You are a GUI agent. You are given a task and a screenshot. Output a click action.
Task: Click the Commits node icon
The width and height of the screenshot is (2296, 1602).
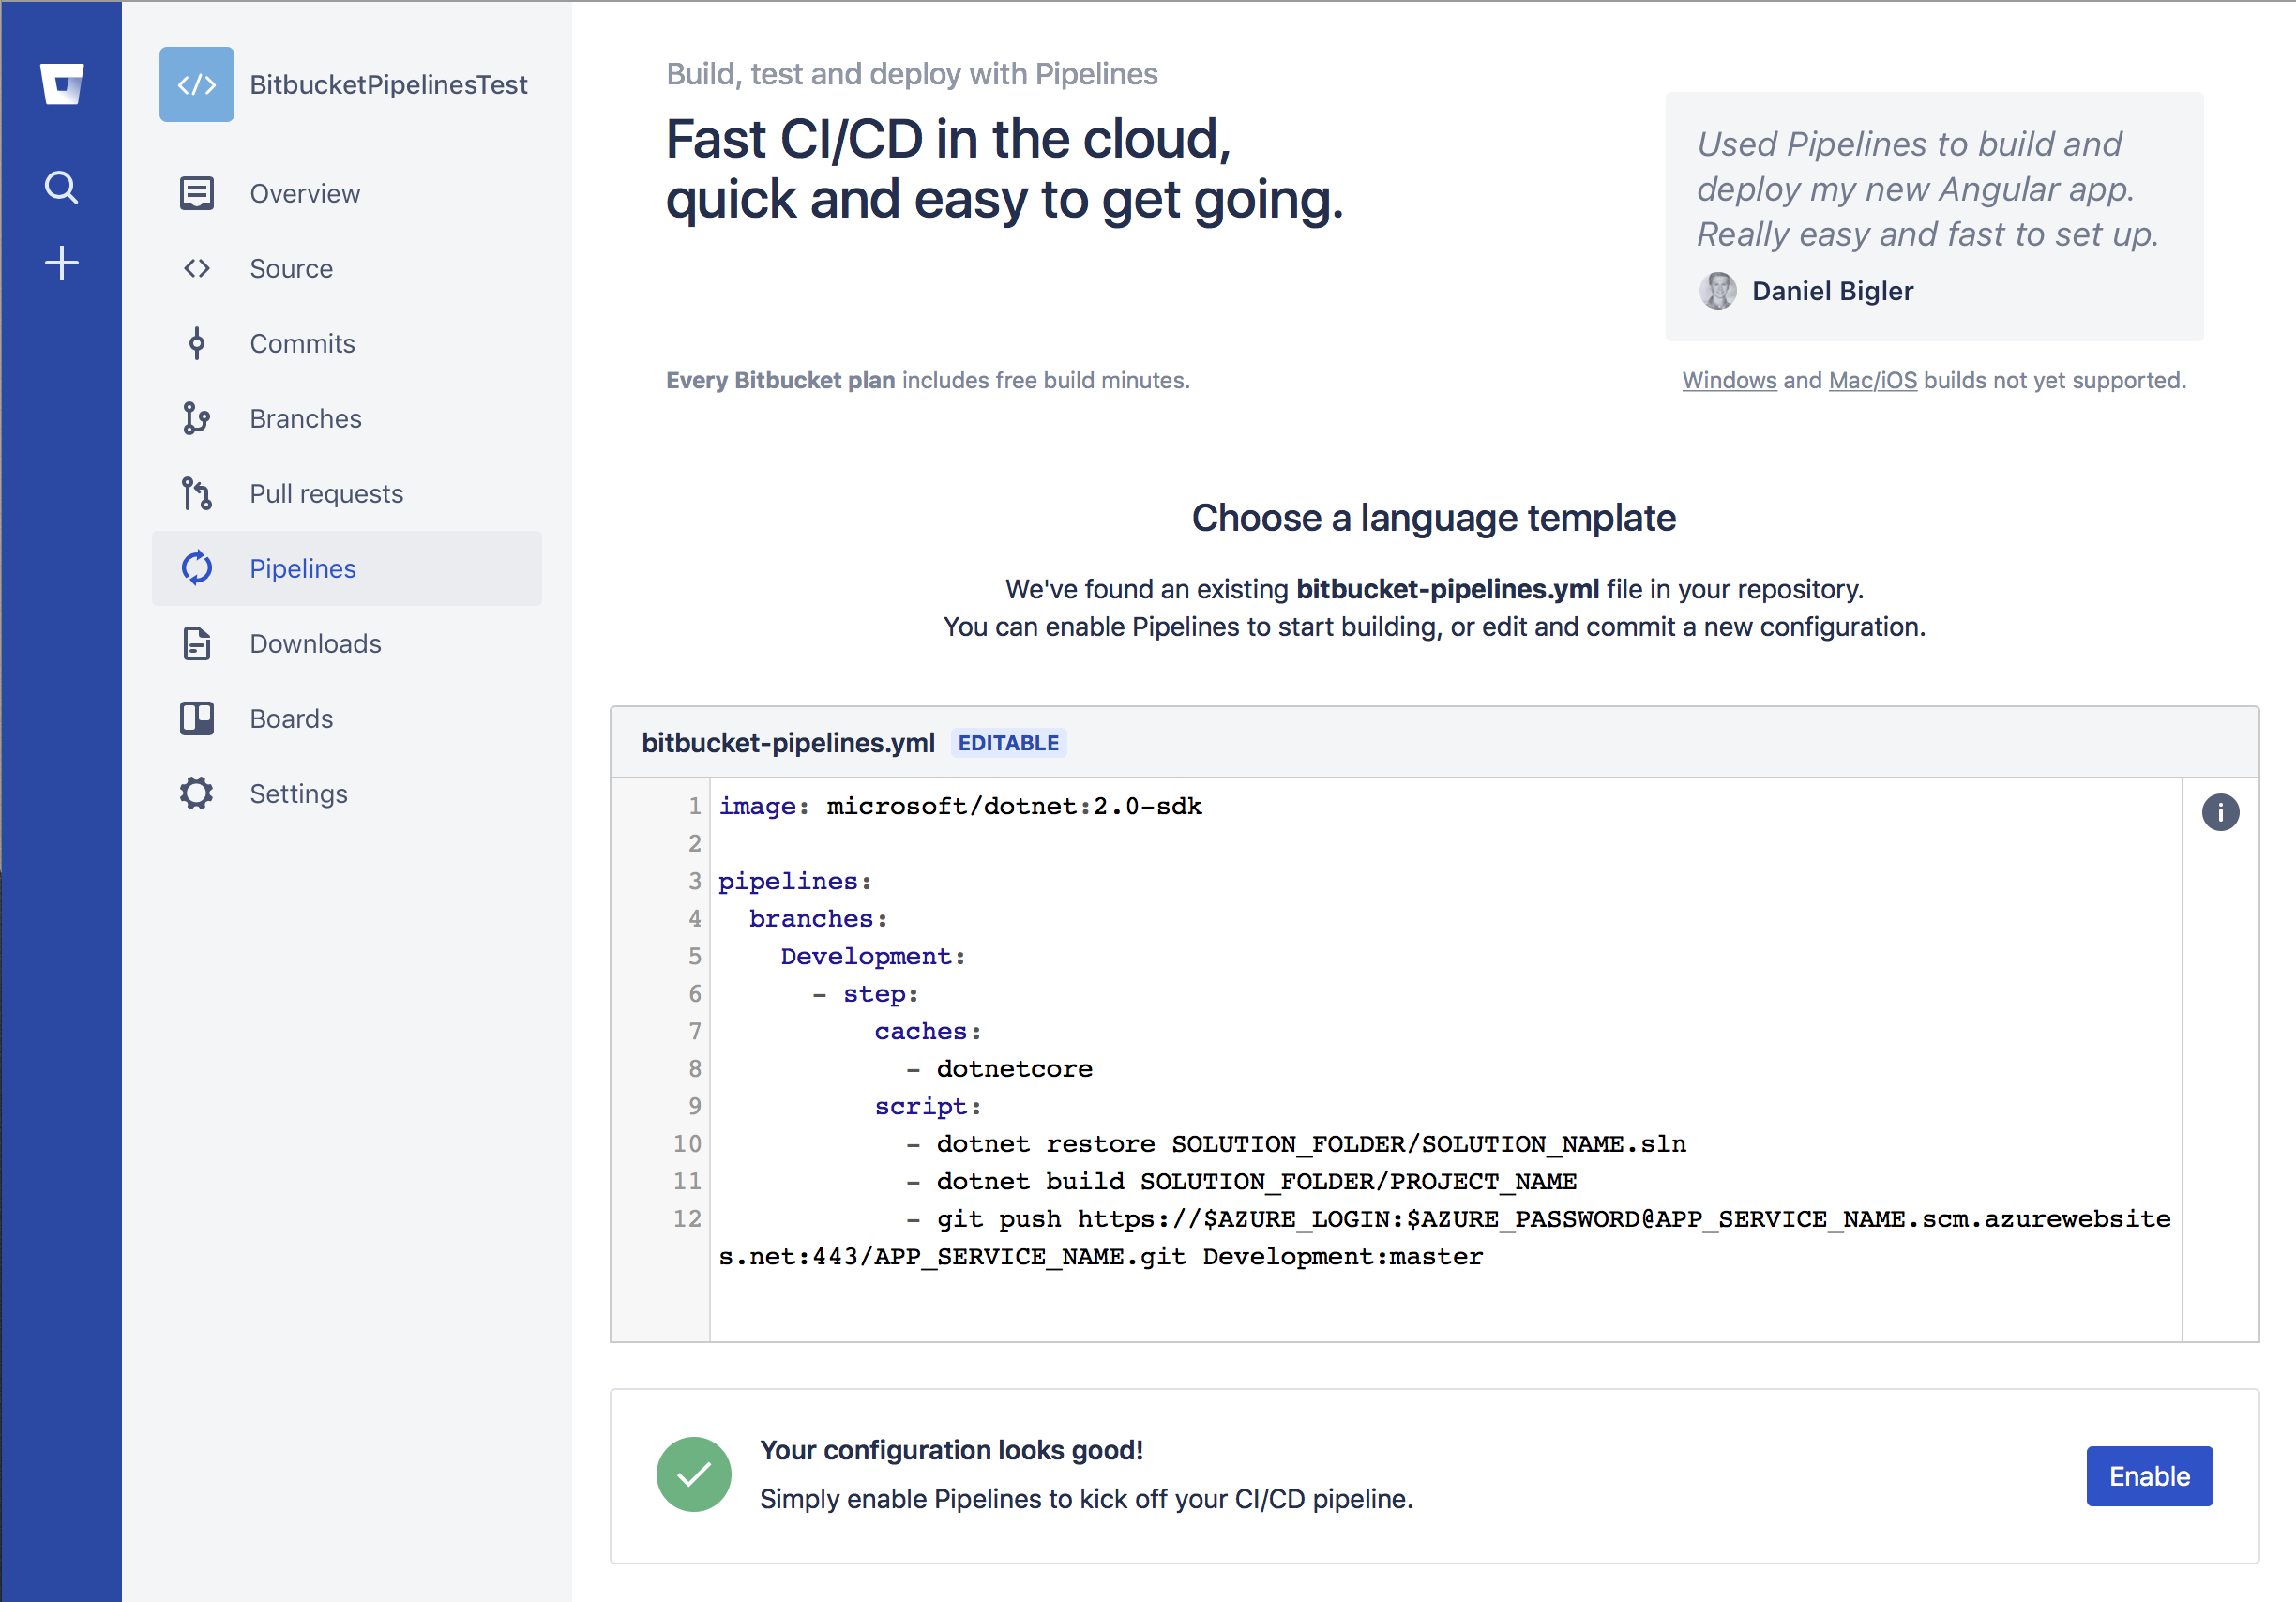(x=197, y=343)
